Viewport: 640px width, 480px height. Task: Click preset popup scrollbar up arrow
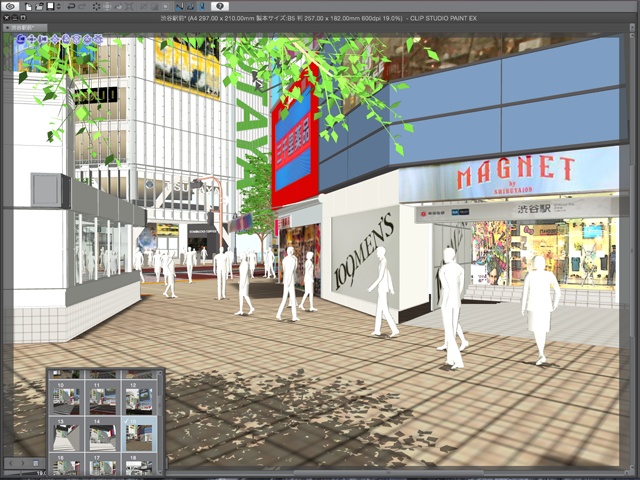[161, 373]
